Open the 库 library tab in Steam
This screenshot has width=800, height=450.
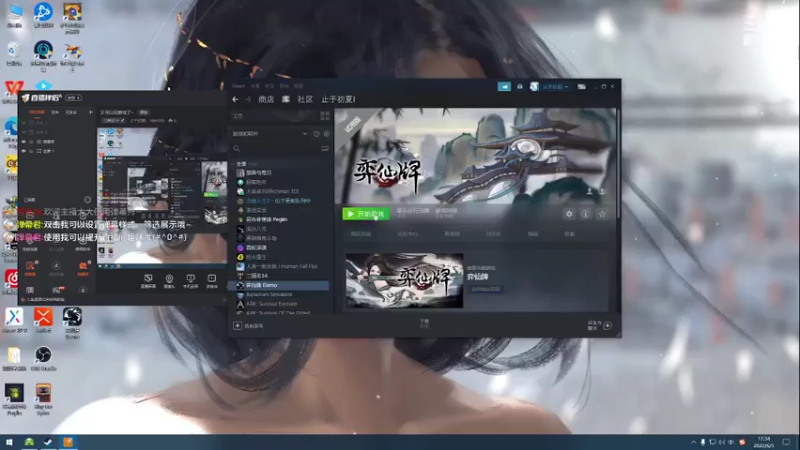286,99
